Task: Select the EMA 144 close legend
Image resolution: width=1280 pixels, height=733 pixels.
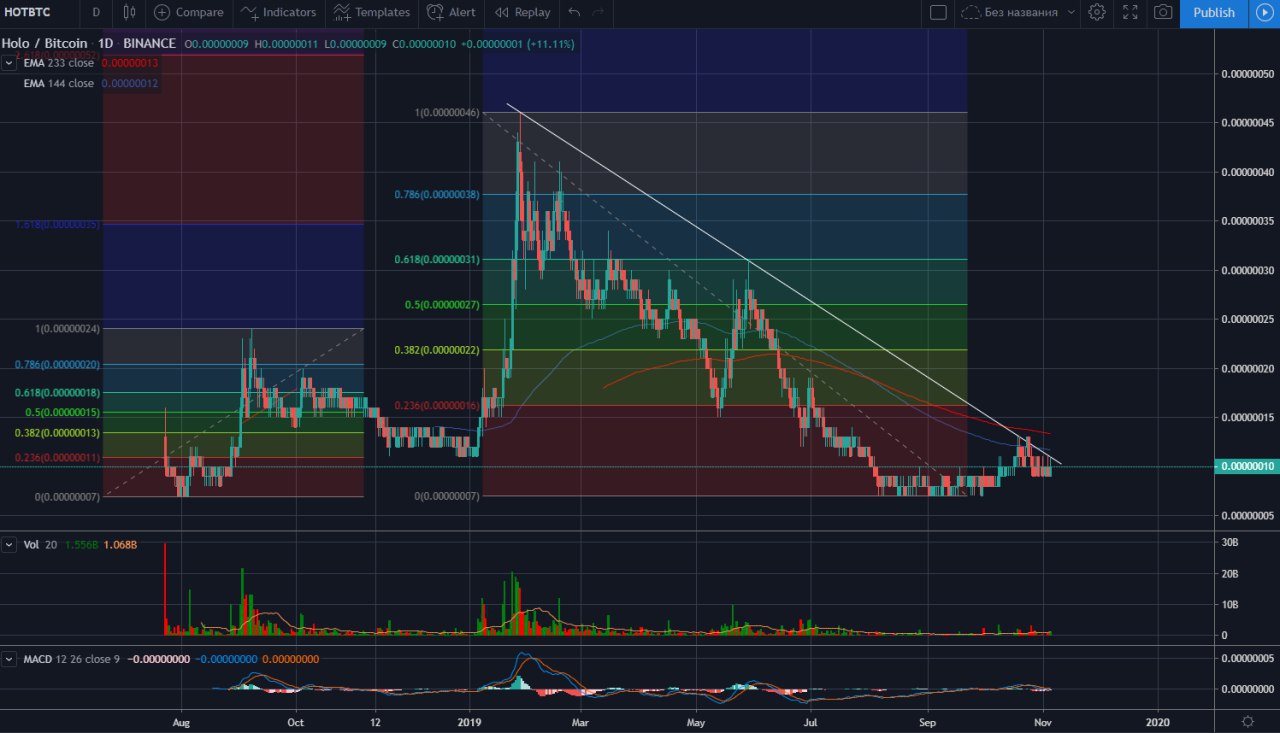Action: coord(59,83)
